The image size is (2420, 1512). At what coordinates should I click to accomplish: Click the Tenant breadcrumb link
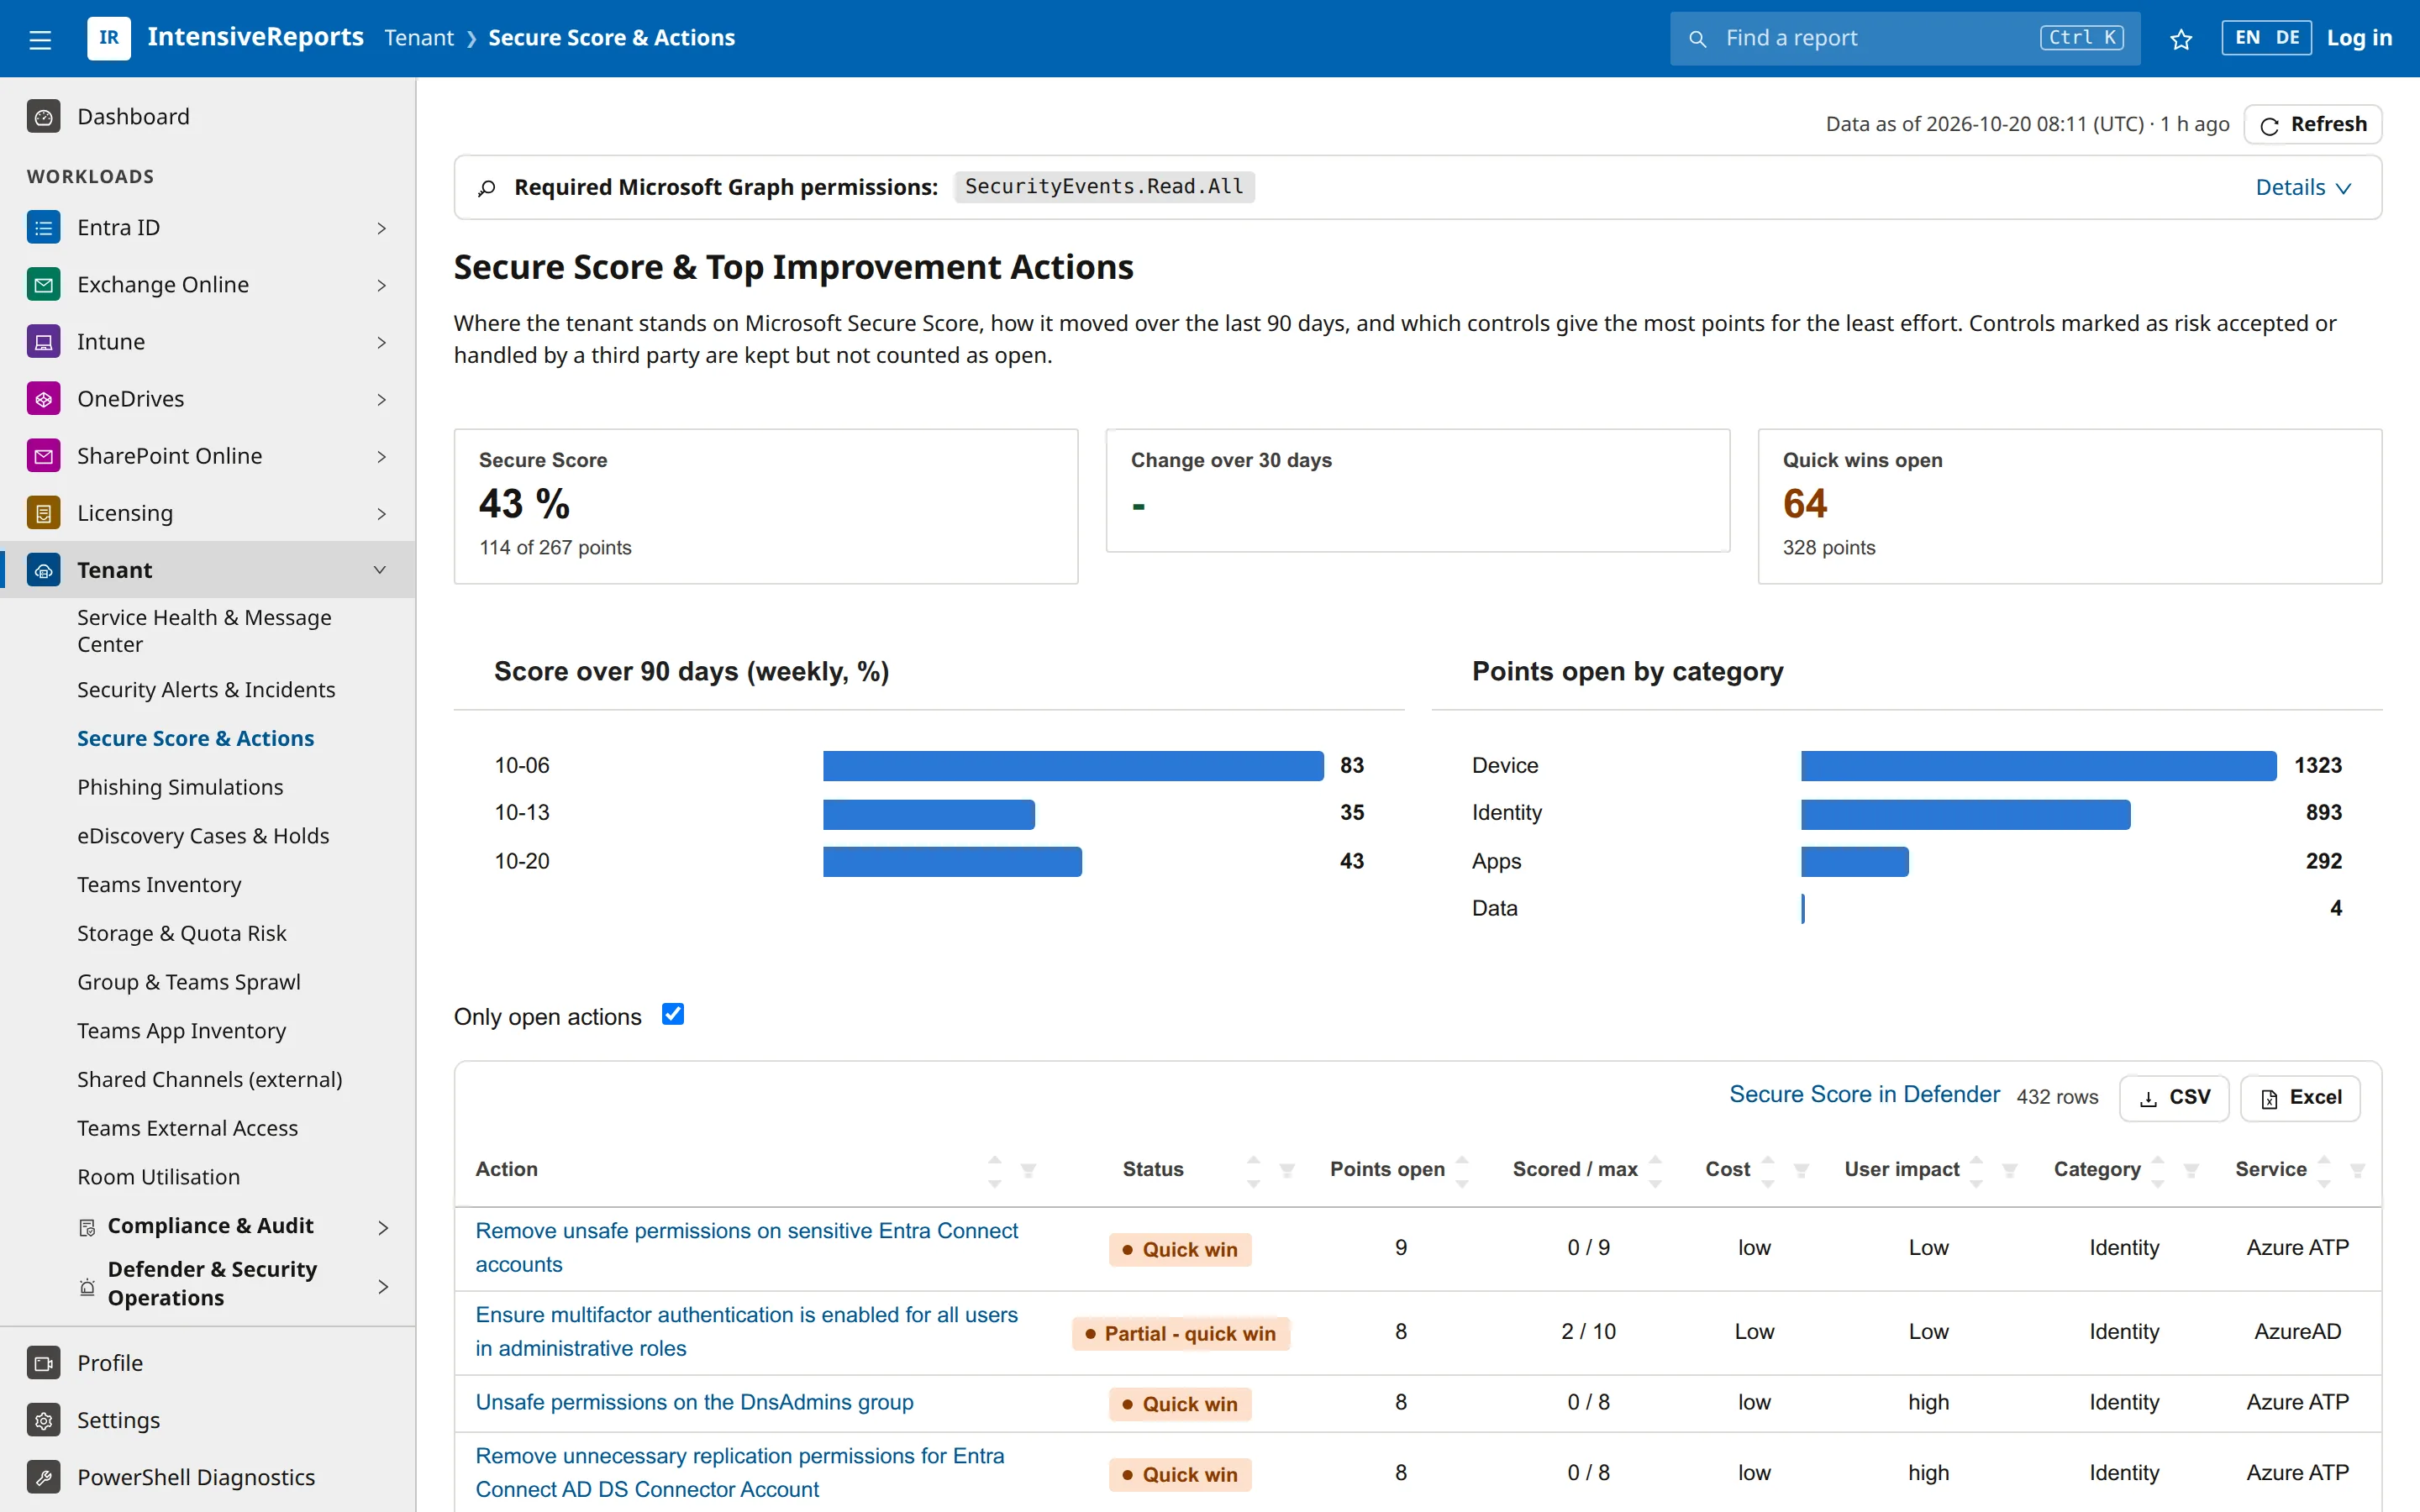tap(418, 38)
